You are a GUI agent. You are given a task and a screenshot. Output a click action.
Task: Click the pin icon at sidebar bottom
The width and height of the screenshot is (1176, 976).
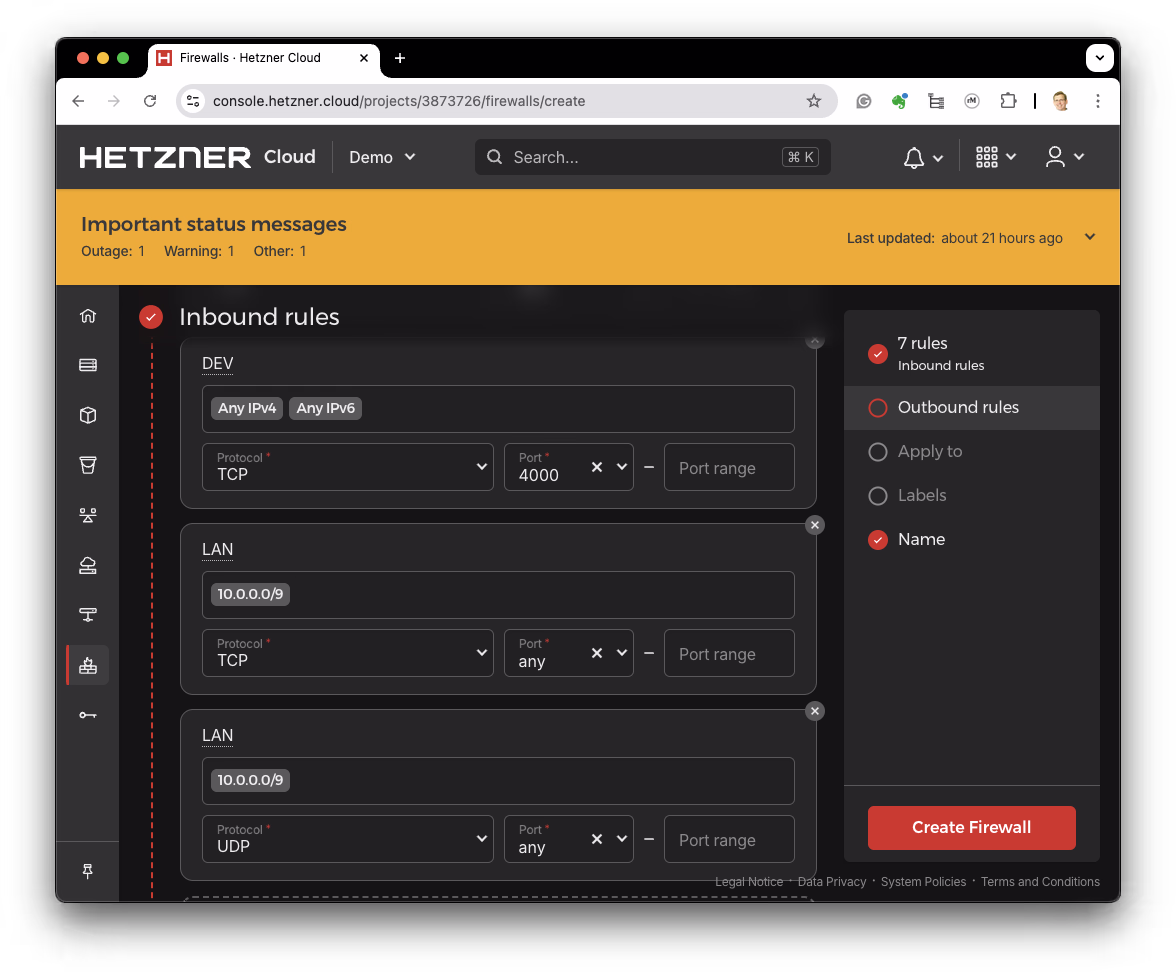point(88,871)
